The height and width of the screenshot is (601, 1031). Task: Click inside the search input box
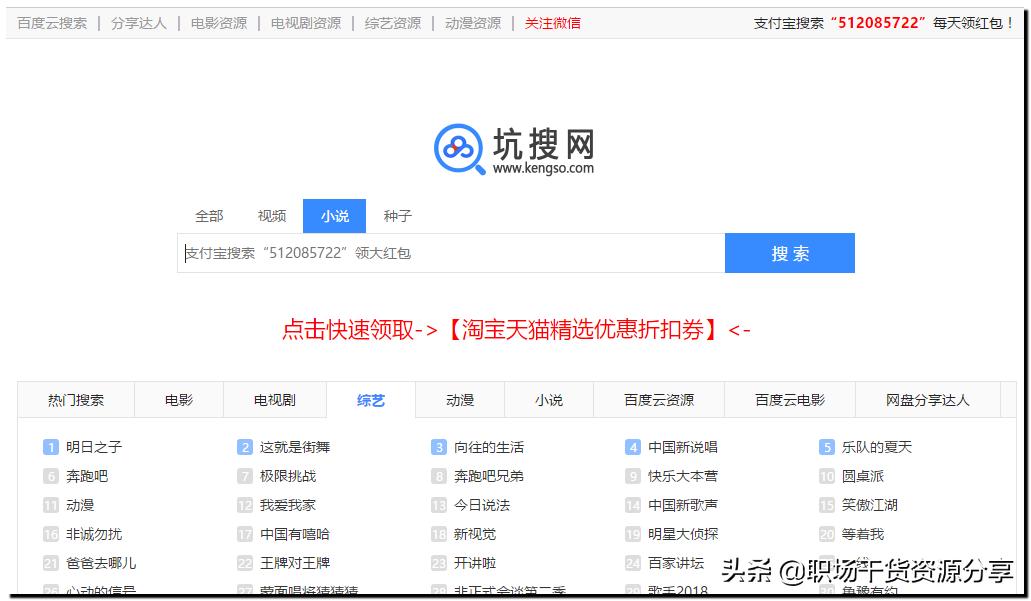tap(450, 252)
